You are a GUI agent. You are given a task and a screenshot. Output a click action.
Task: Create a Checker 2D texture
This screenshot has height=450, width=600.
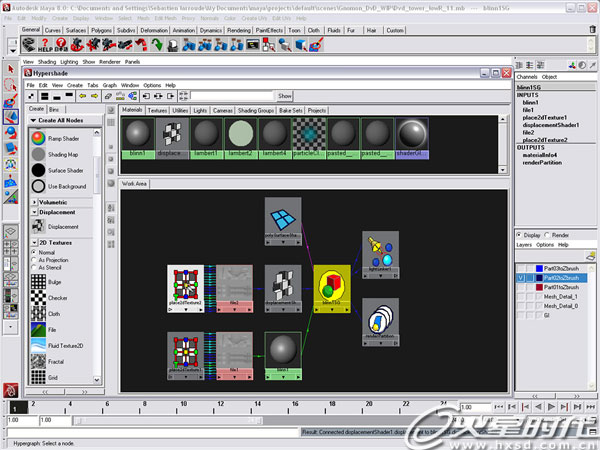coord(38,298)
